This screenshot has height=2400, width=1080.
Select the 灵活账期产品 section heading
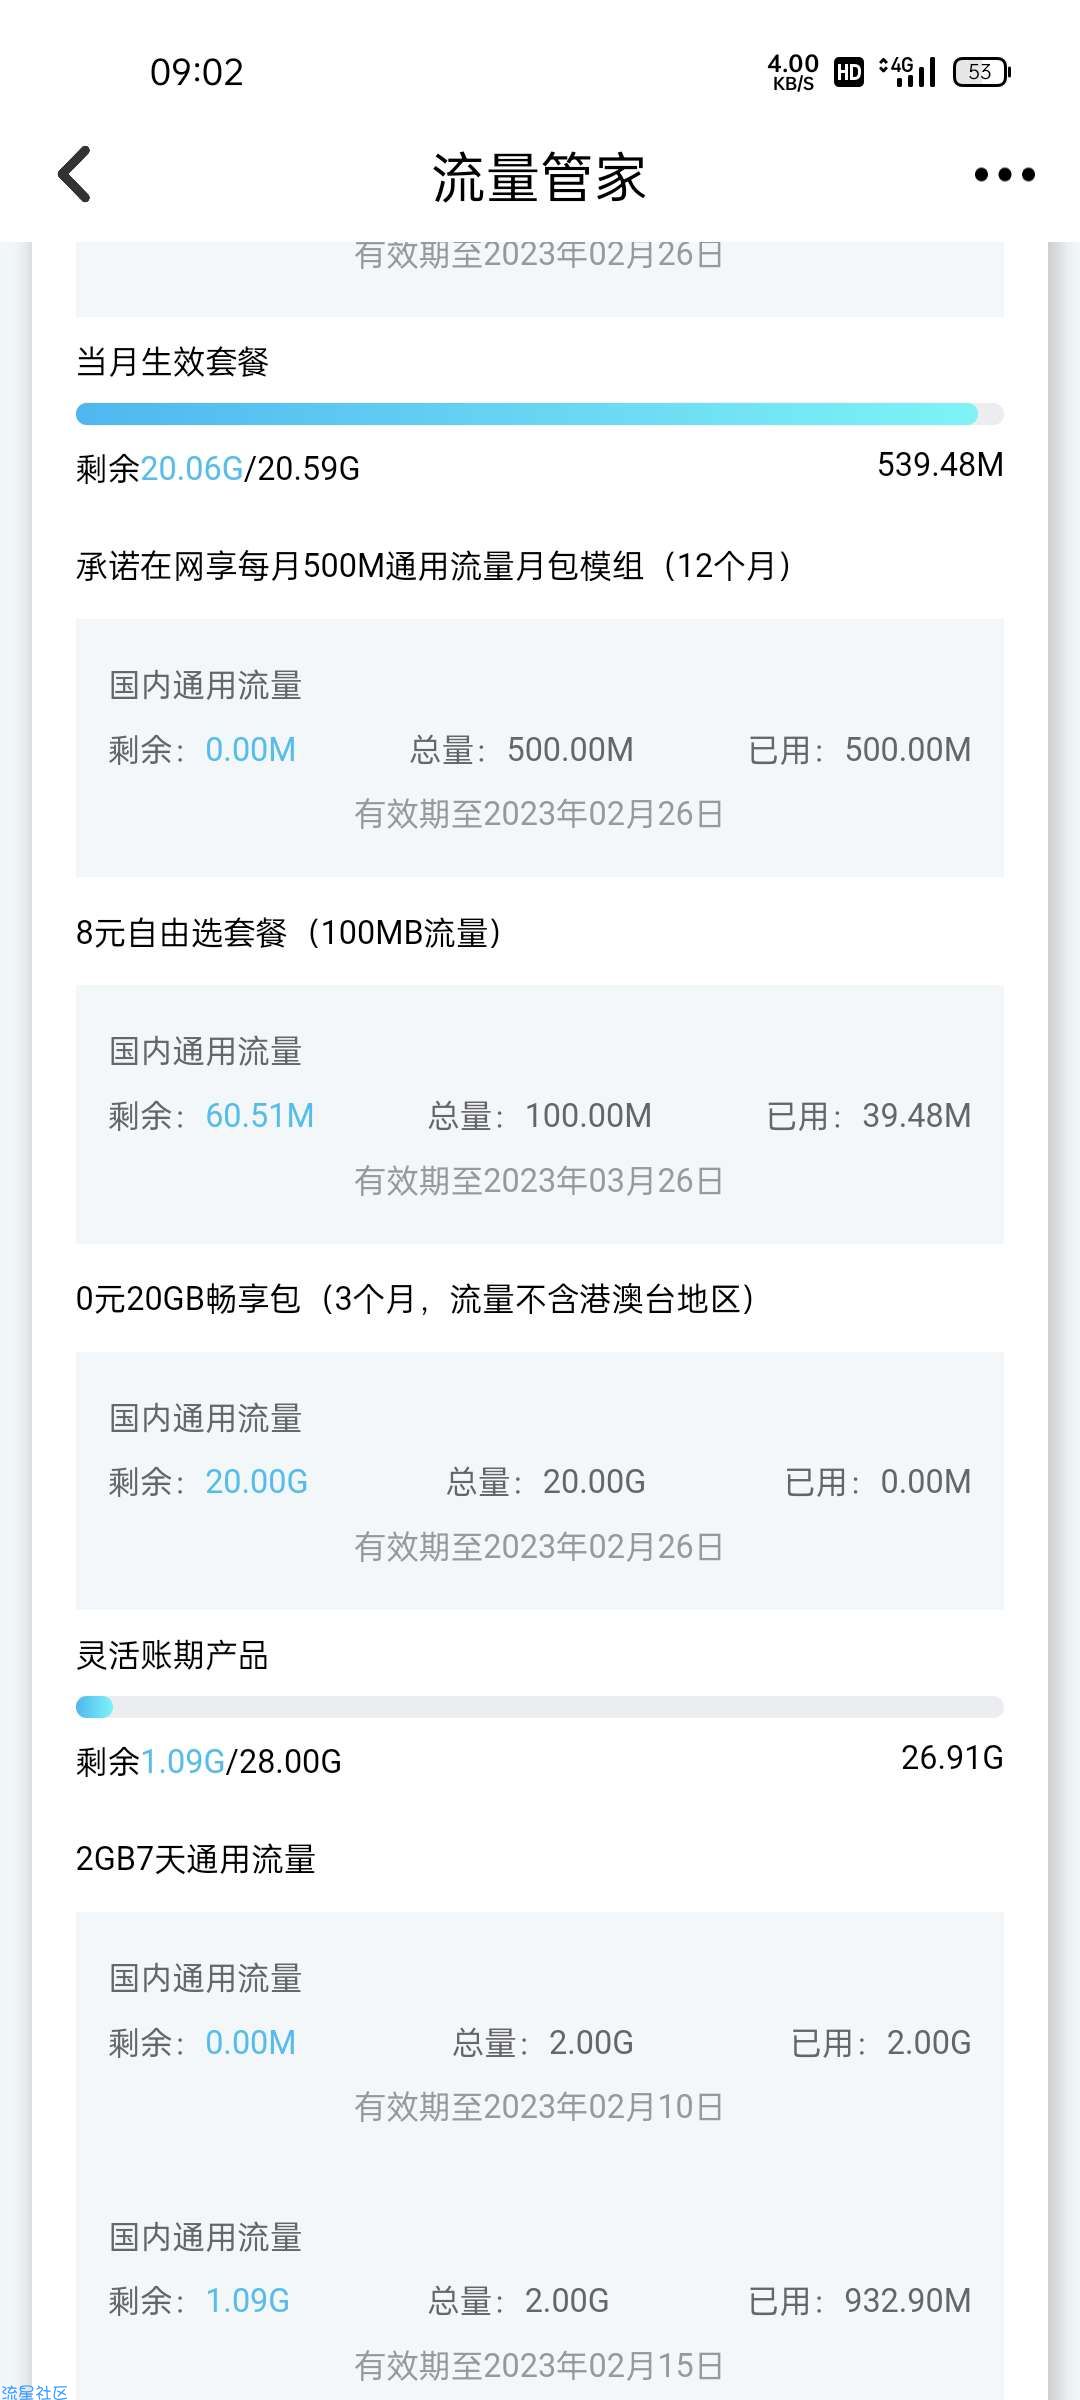pos(172,1655)
